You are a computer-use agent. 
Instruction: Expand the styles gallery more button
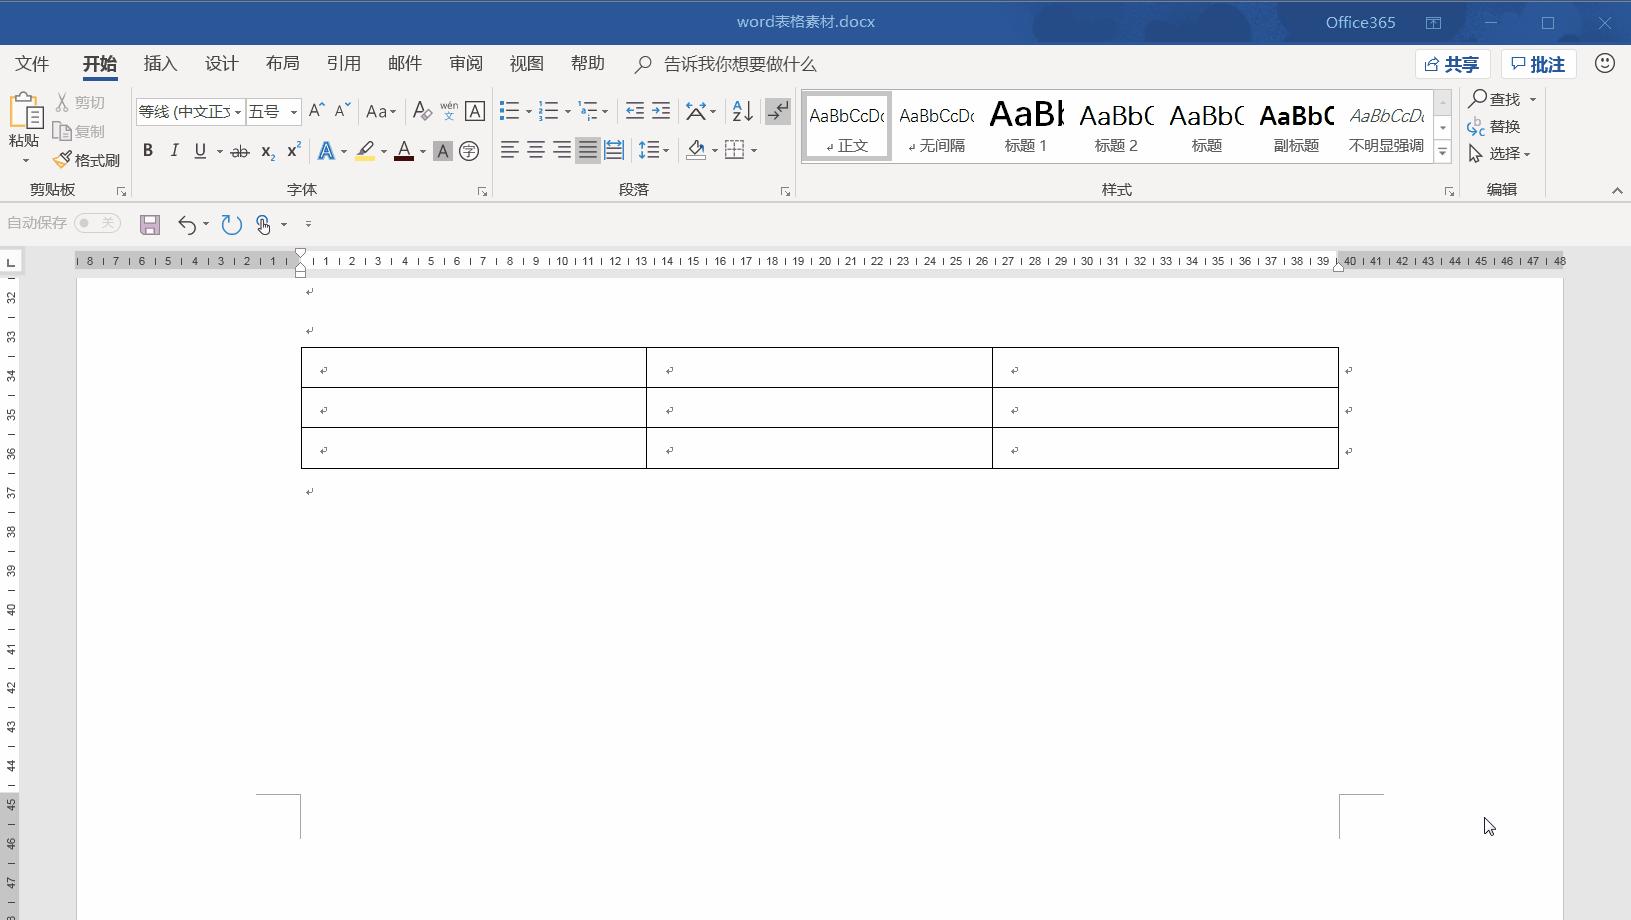click(x=1442, y=152)
